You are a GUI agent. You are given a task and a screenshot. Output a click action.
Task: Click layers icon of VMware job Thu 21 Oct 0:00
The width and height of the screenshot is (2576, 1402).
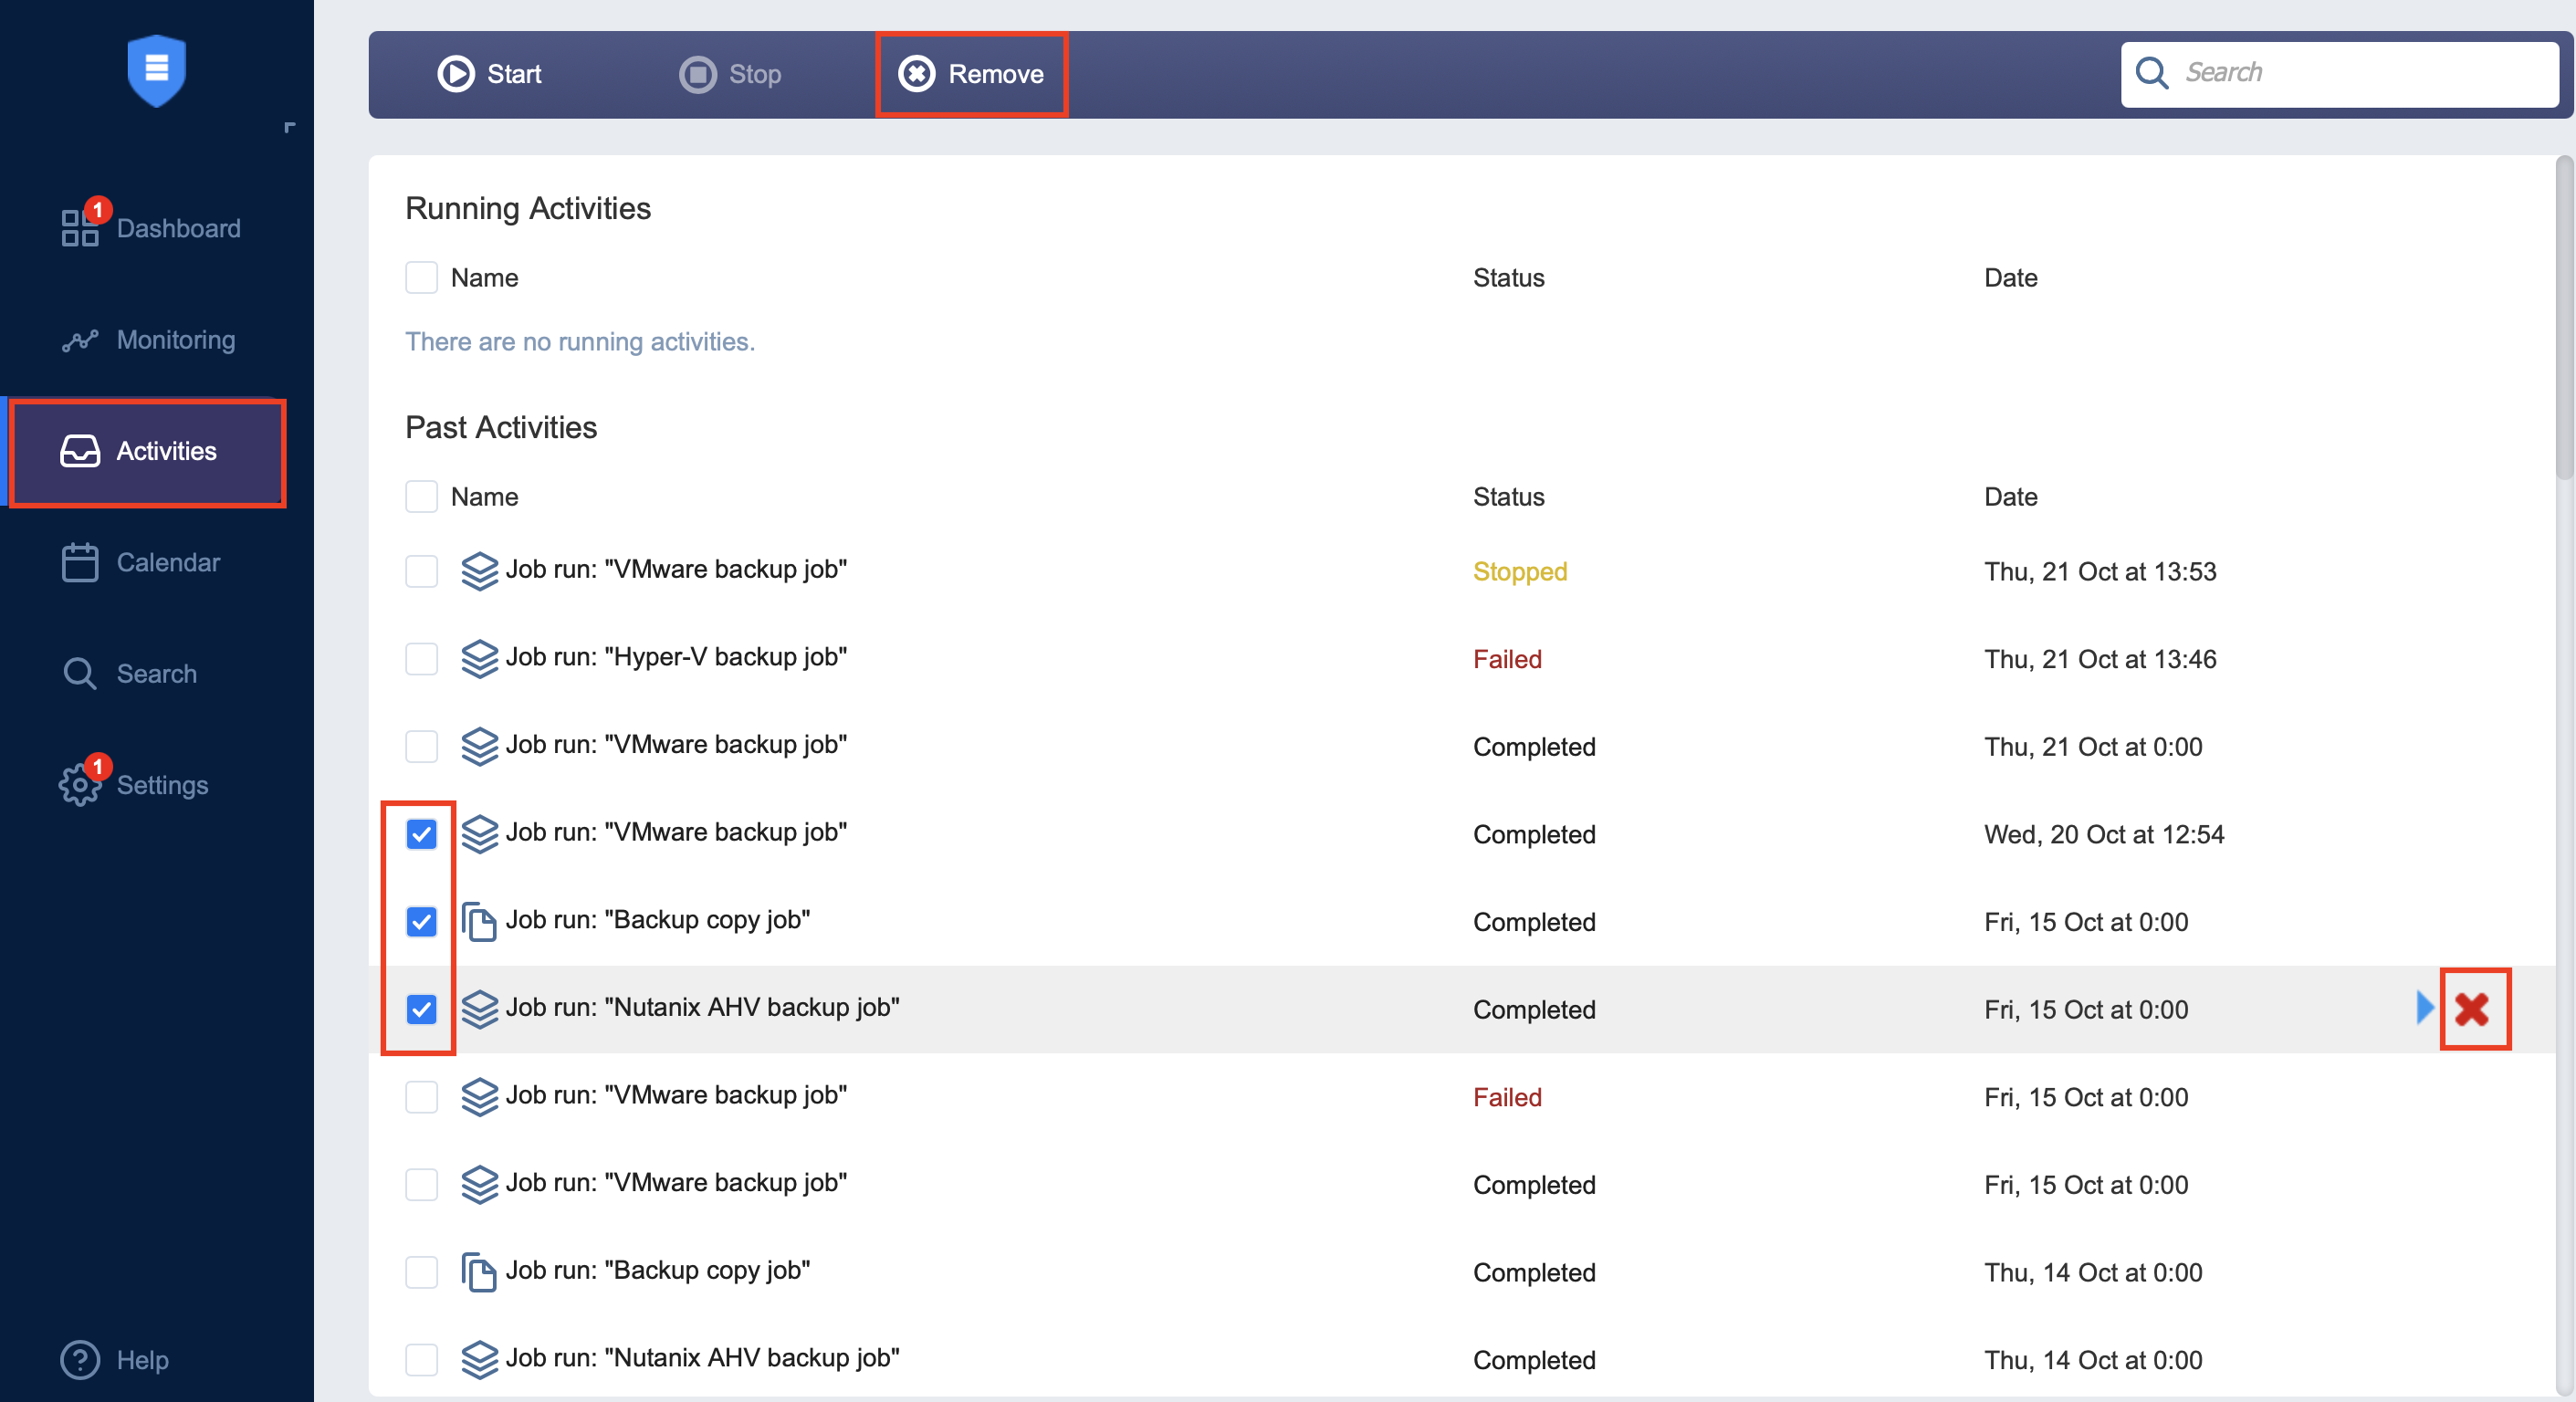480,747
